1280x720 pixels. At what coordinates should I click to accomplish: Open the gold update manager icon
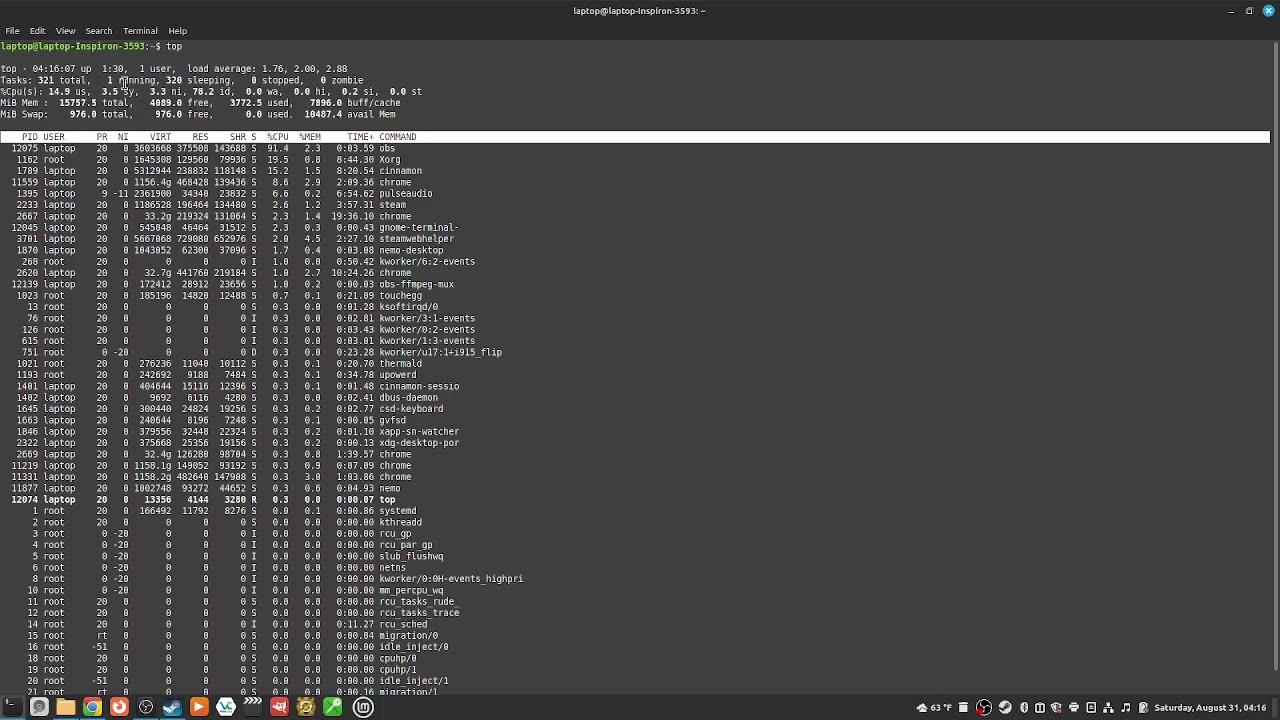pos(306,707)
